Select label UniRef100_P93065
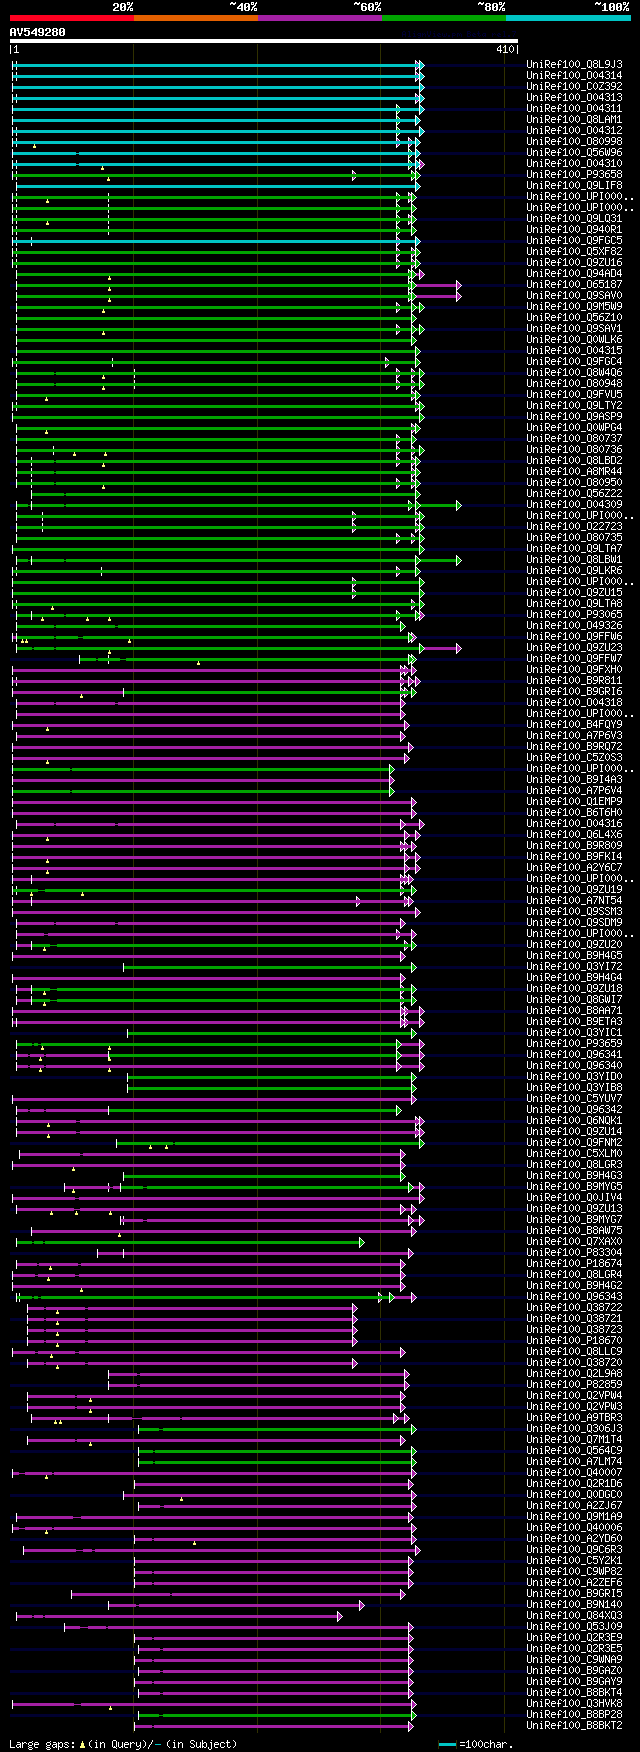Screen dimensions: 640x1752 [x=574, y=614]
